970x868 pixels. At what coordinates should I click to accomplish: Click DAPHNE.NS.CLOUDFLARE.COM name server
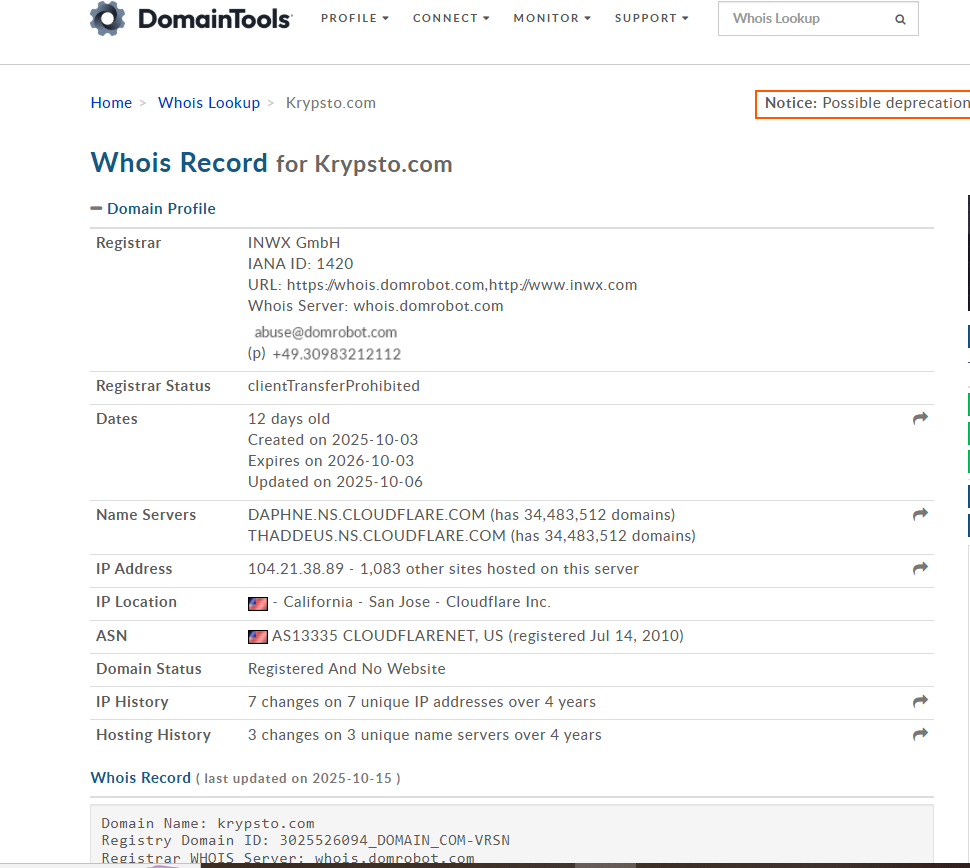point(366,515)
